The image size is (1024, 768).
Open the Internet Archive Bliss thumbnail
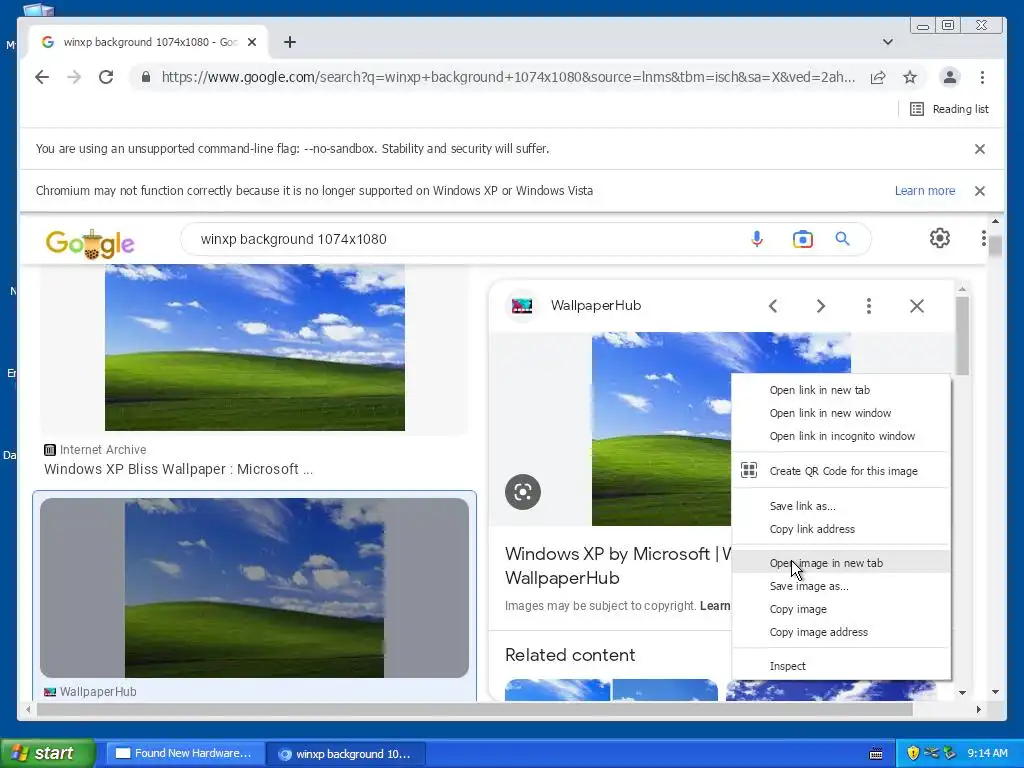tap(255, 347)
